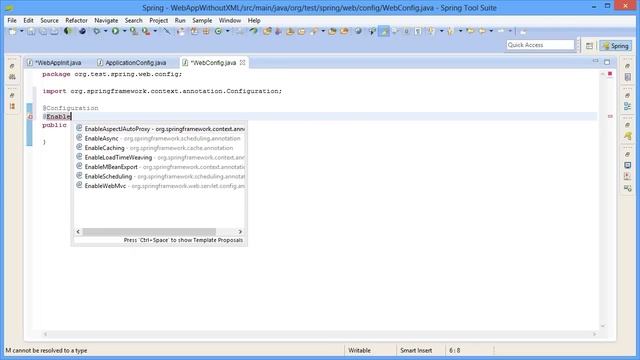The height and width of the screenshot is (360, 640).
Task: Open the Source menu
Action: pyautogui.click(x=49, y=20)
